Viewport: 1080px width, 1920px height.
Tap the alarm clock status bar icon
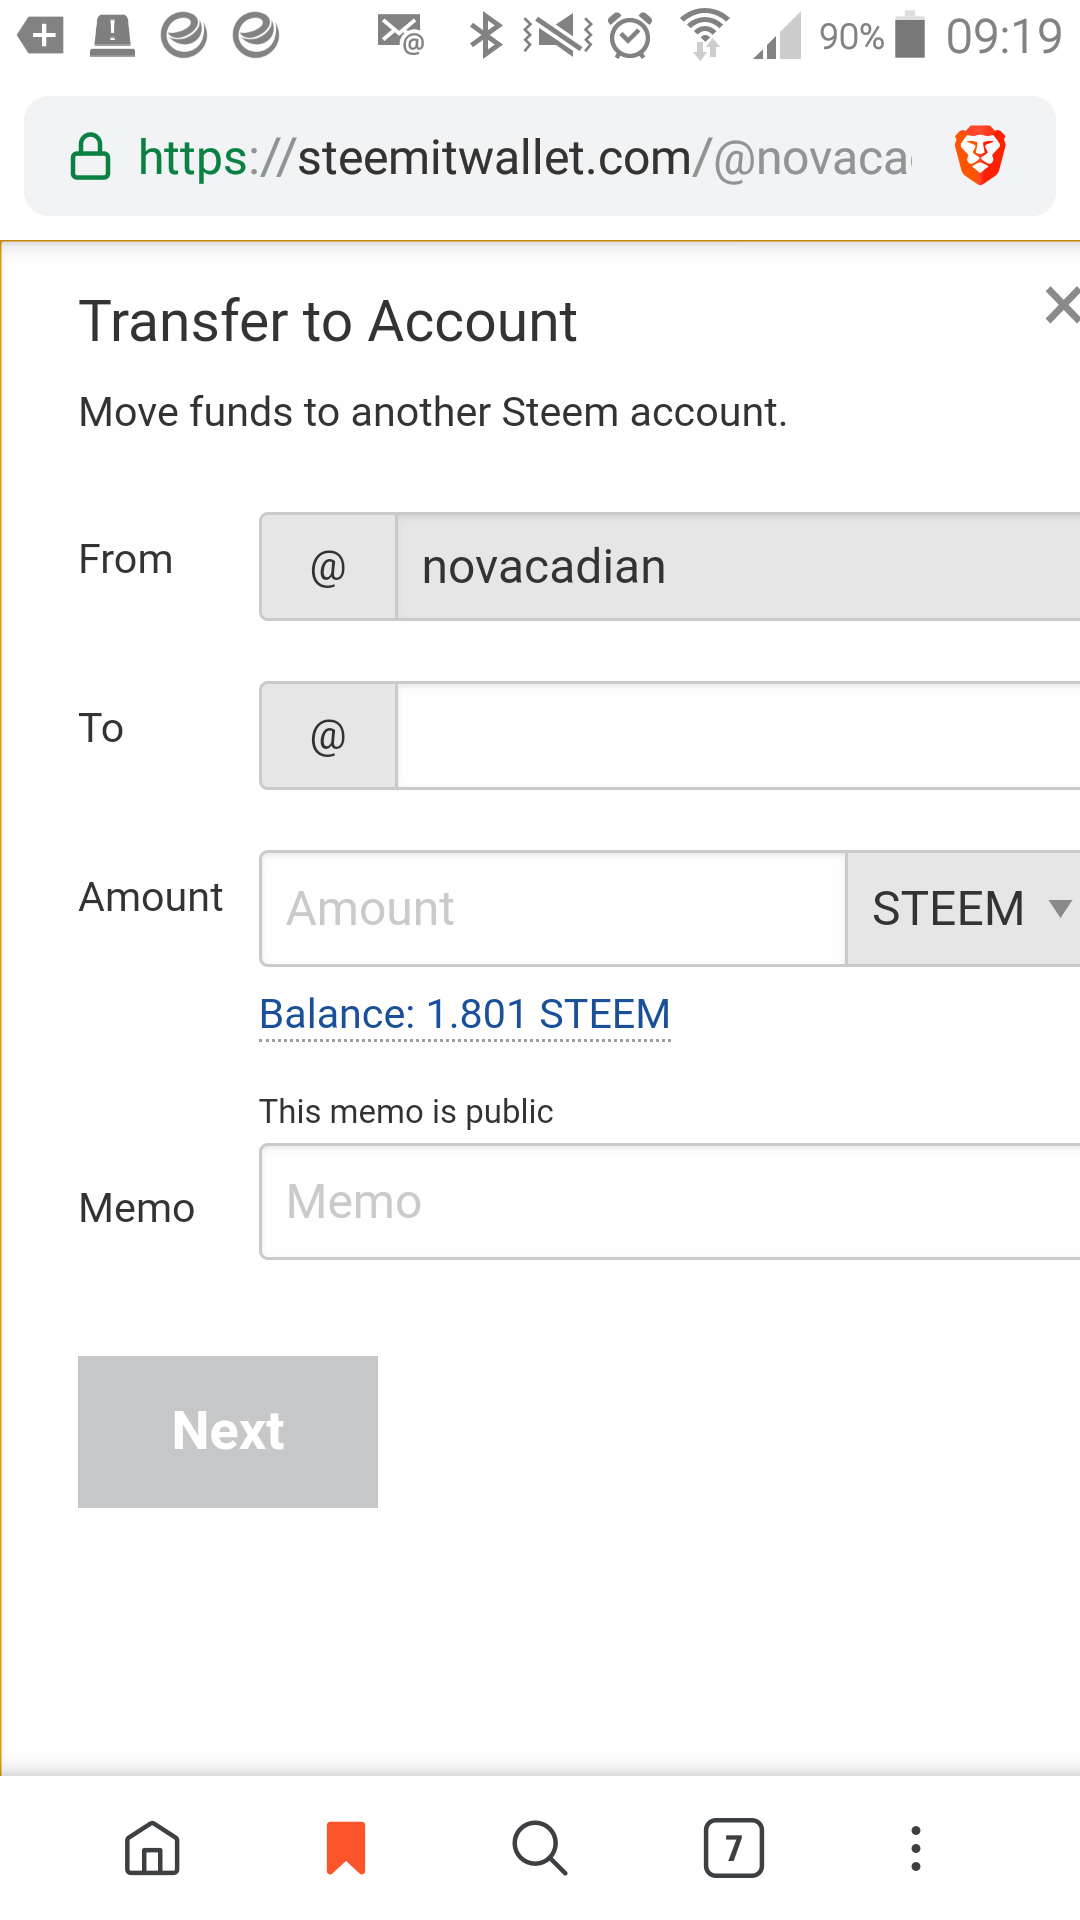(x=631, y=36)
